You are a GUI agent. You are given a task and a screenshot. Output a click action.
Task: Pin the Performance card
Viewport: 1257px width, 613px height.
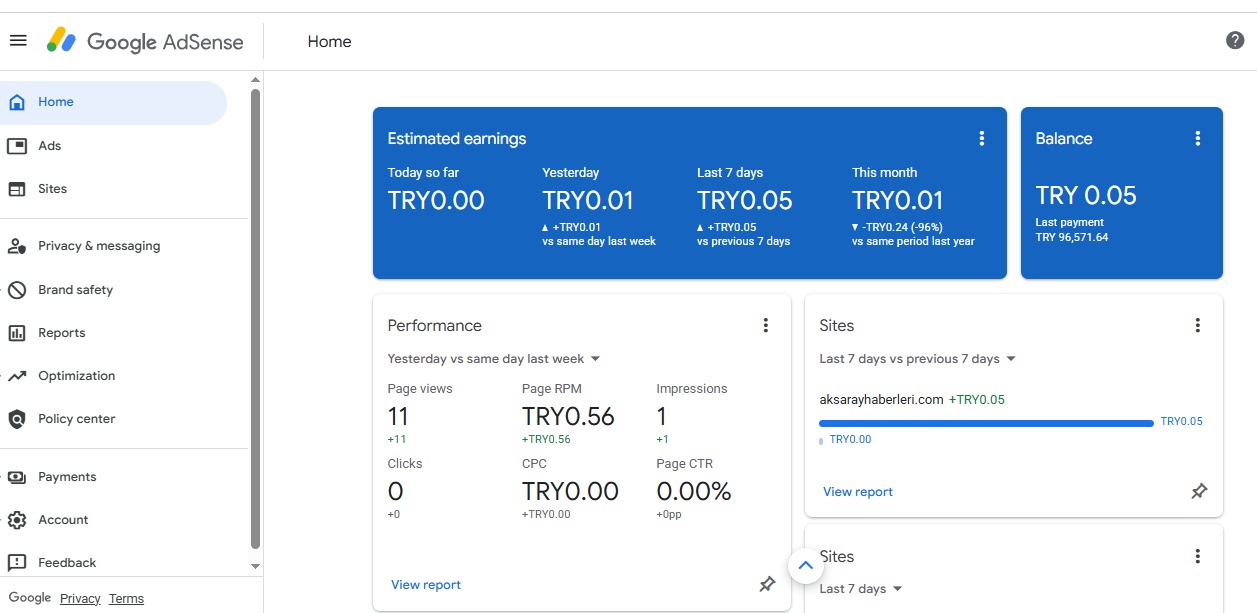767,584
